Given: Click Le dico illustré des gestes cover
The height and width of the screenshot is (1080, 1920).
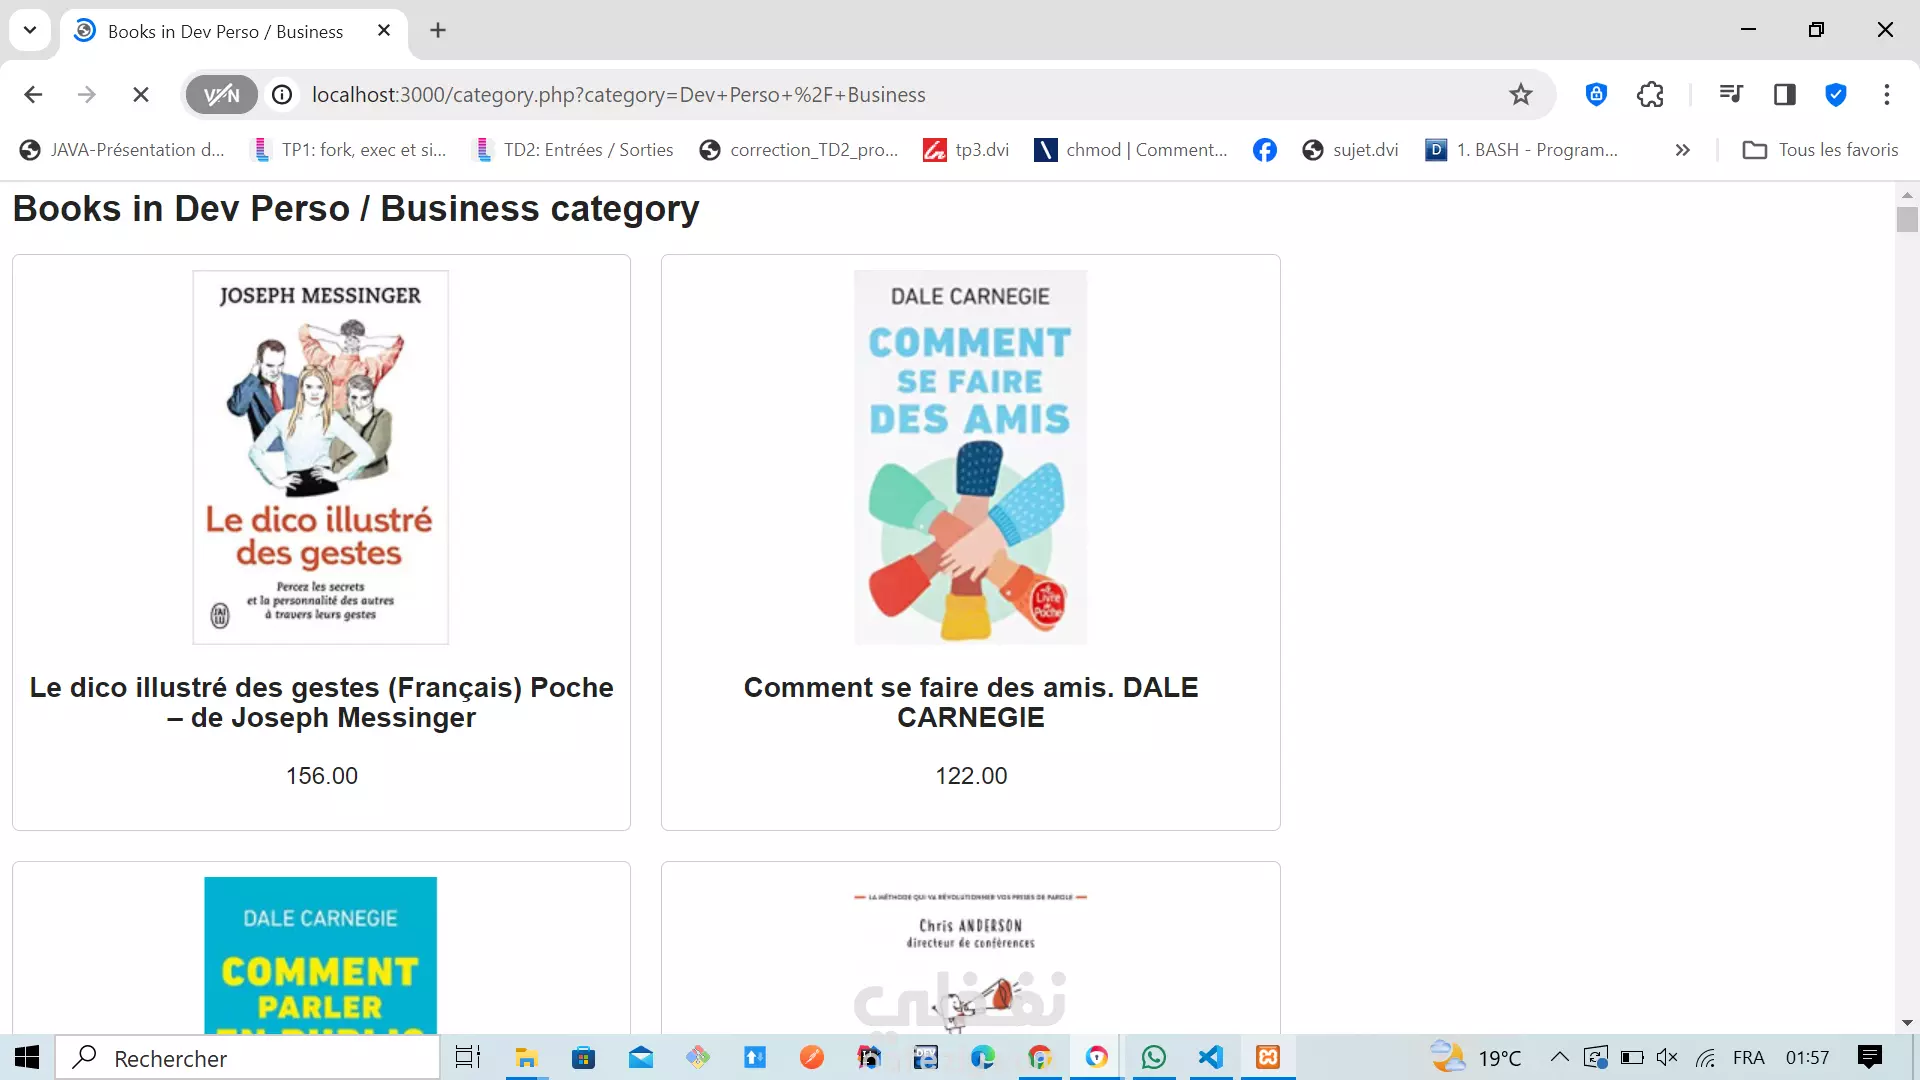Looking at the screenshot, I should pos(321,457).
